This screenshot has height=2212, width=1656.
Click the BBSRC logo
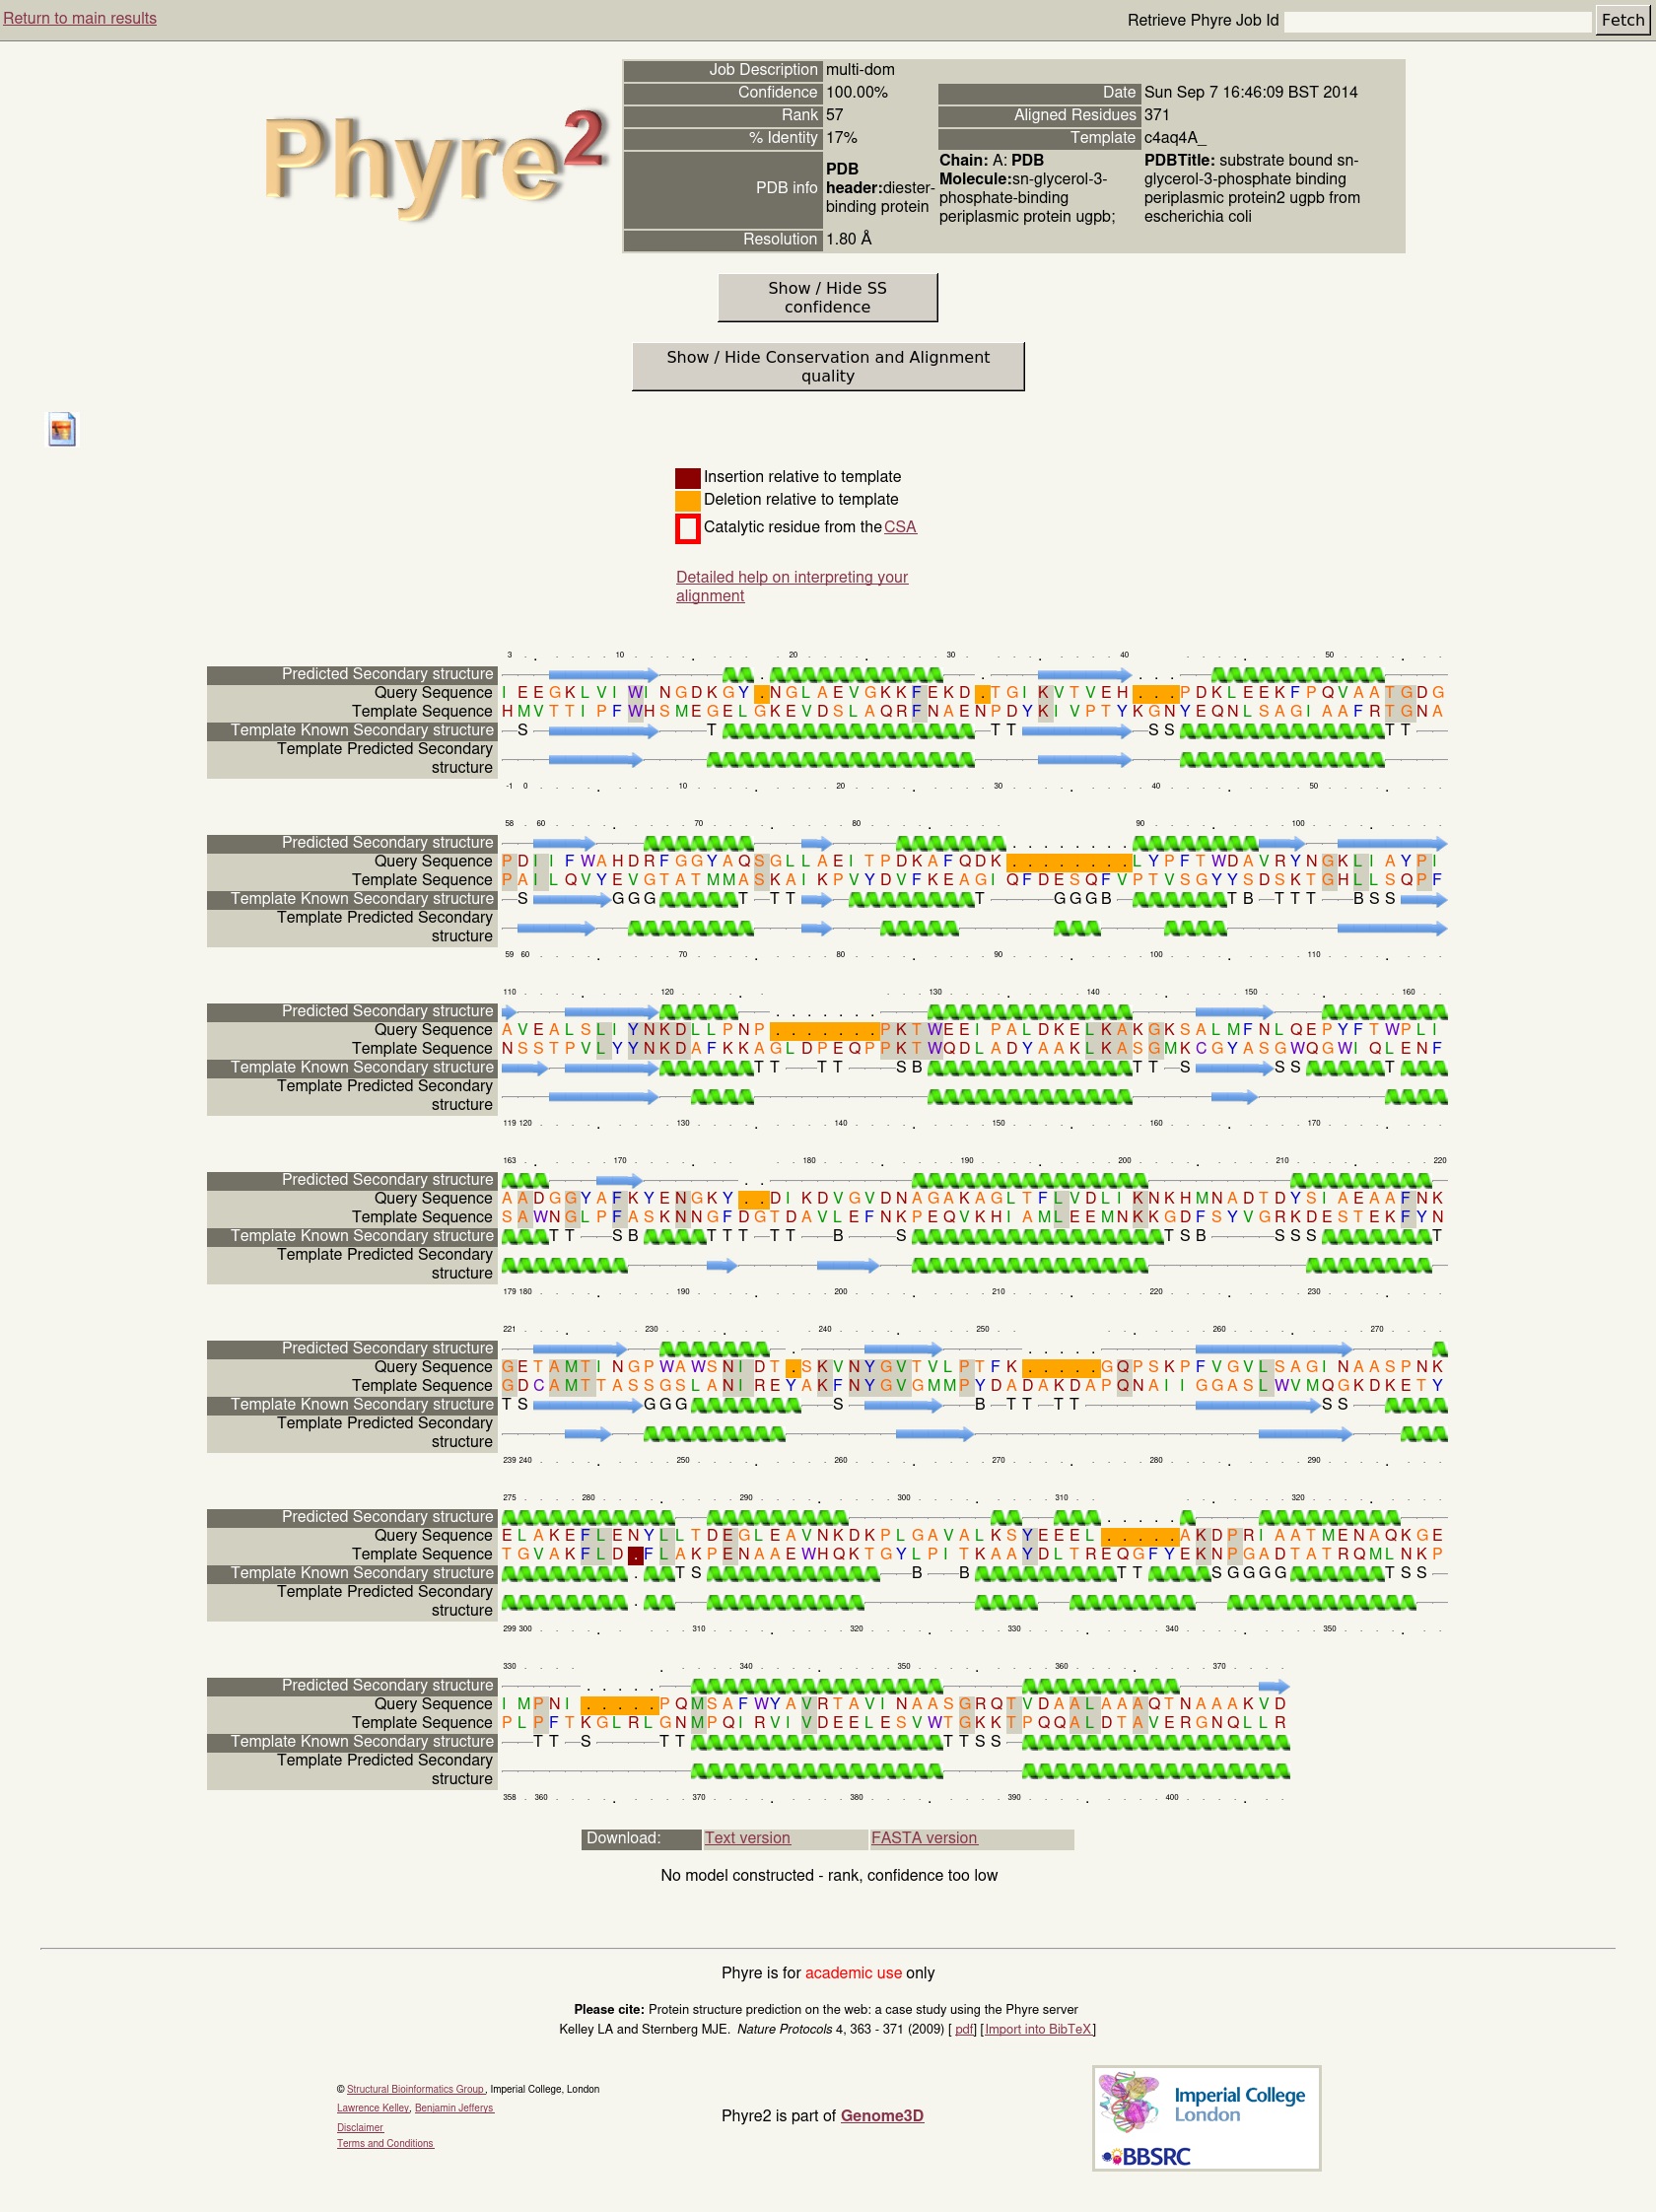(1147, 2156)
